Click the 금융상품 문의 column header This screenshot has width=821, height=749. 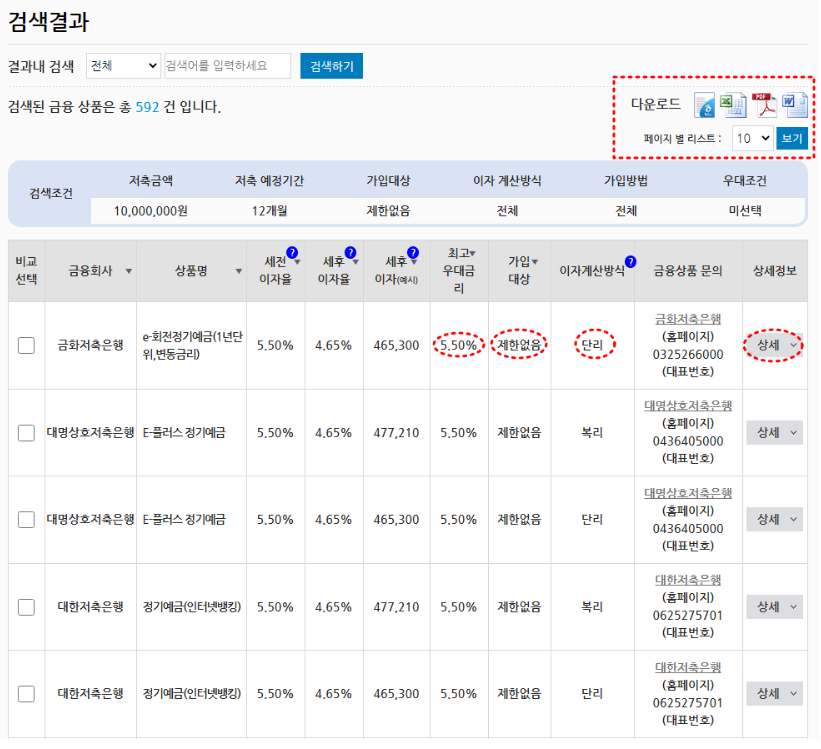click(688, 271)
